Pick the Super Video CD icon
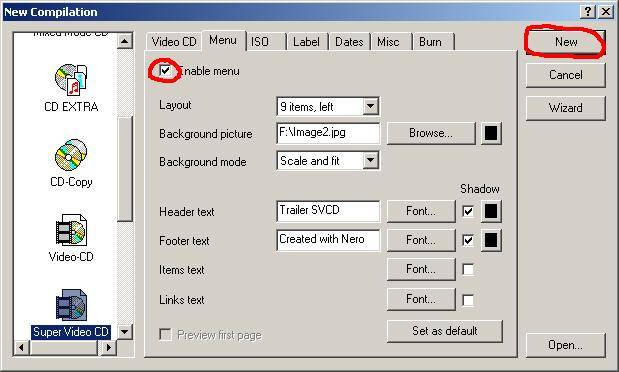 71,305
